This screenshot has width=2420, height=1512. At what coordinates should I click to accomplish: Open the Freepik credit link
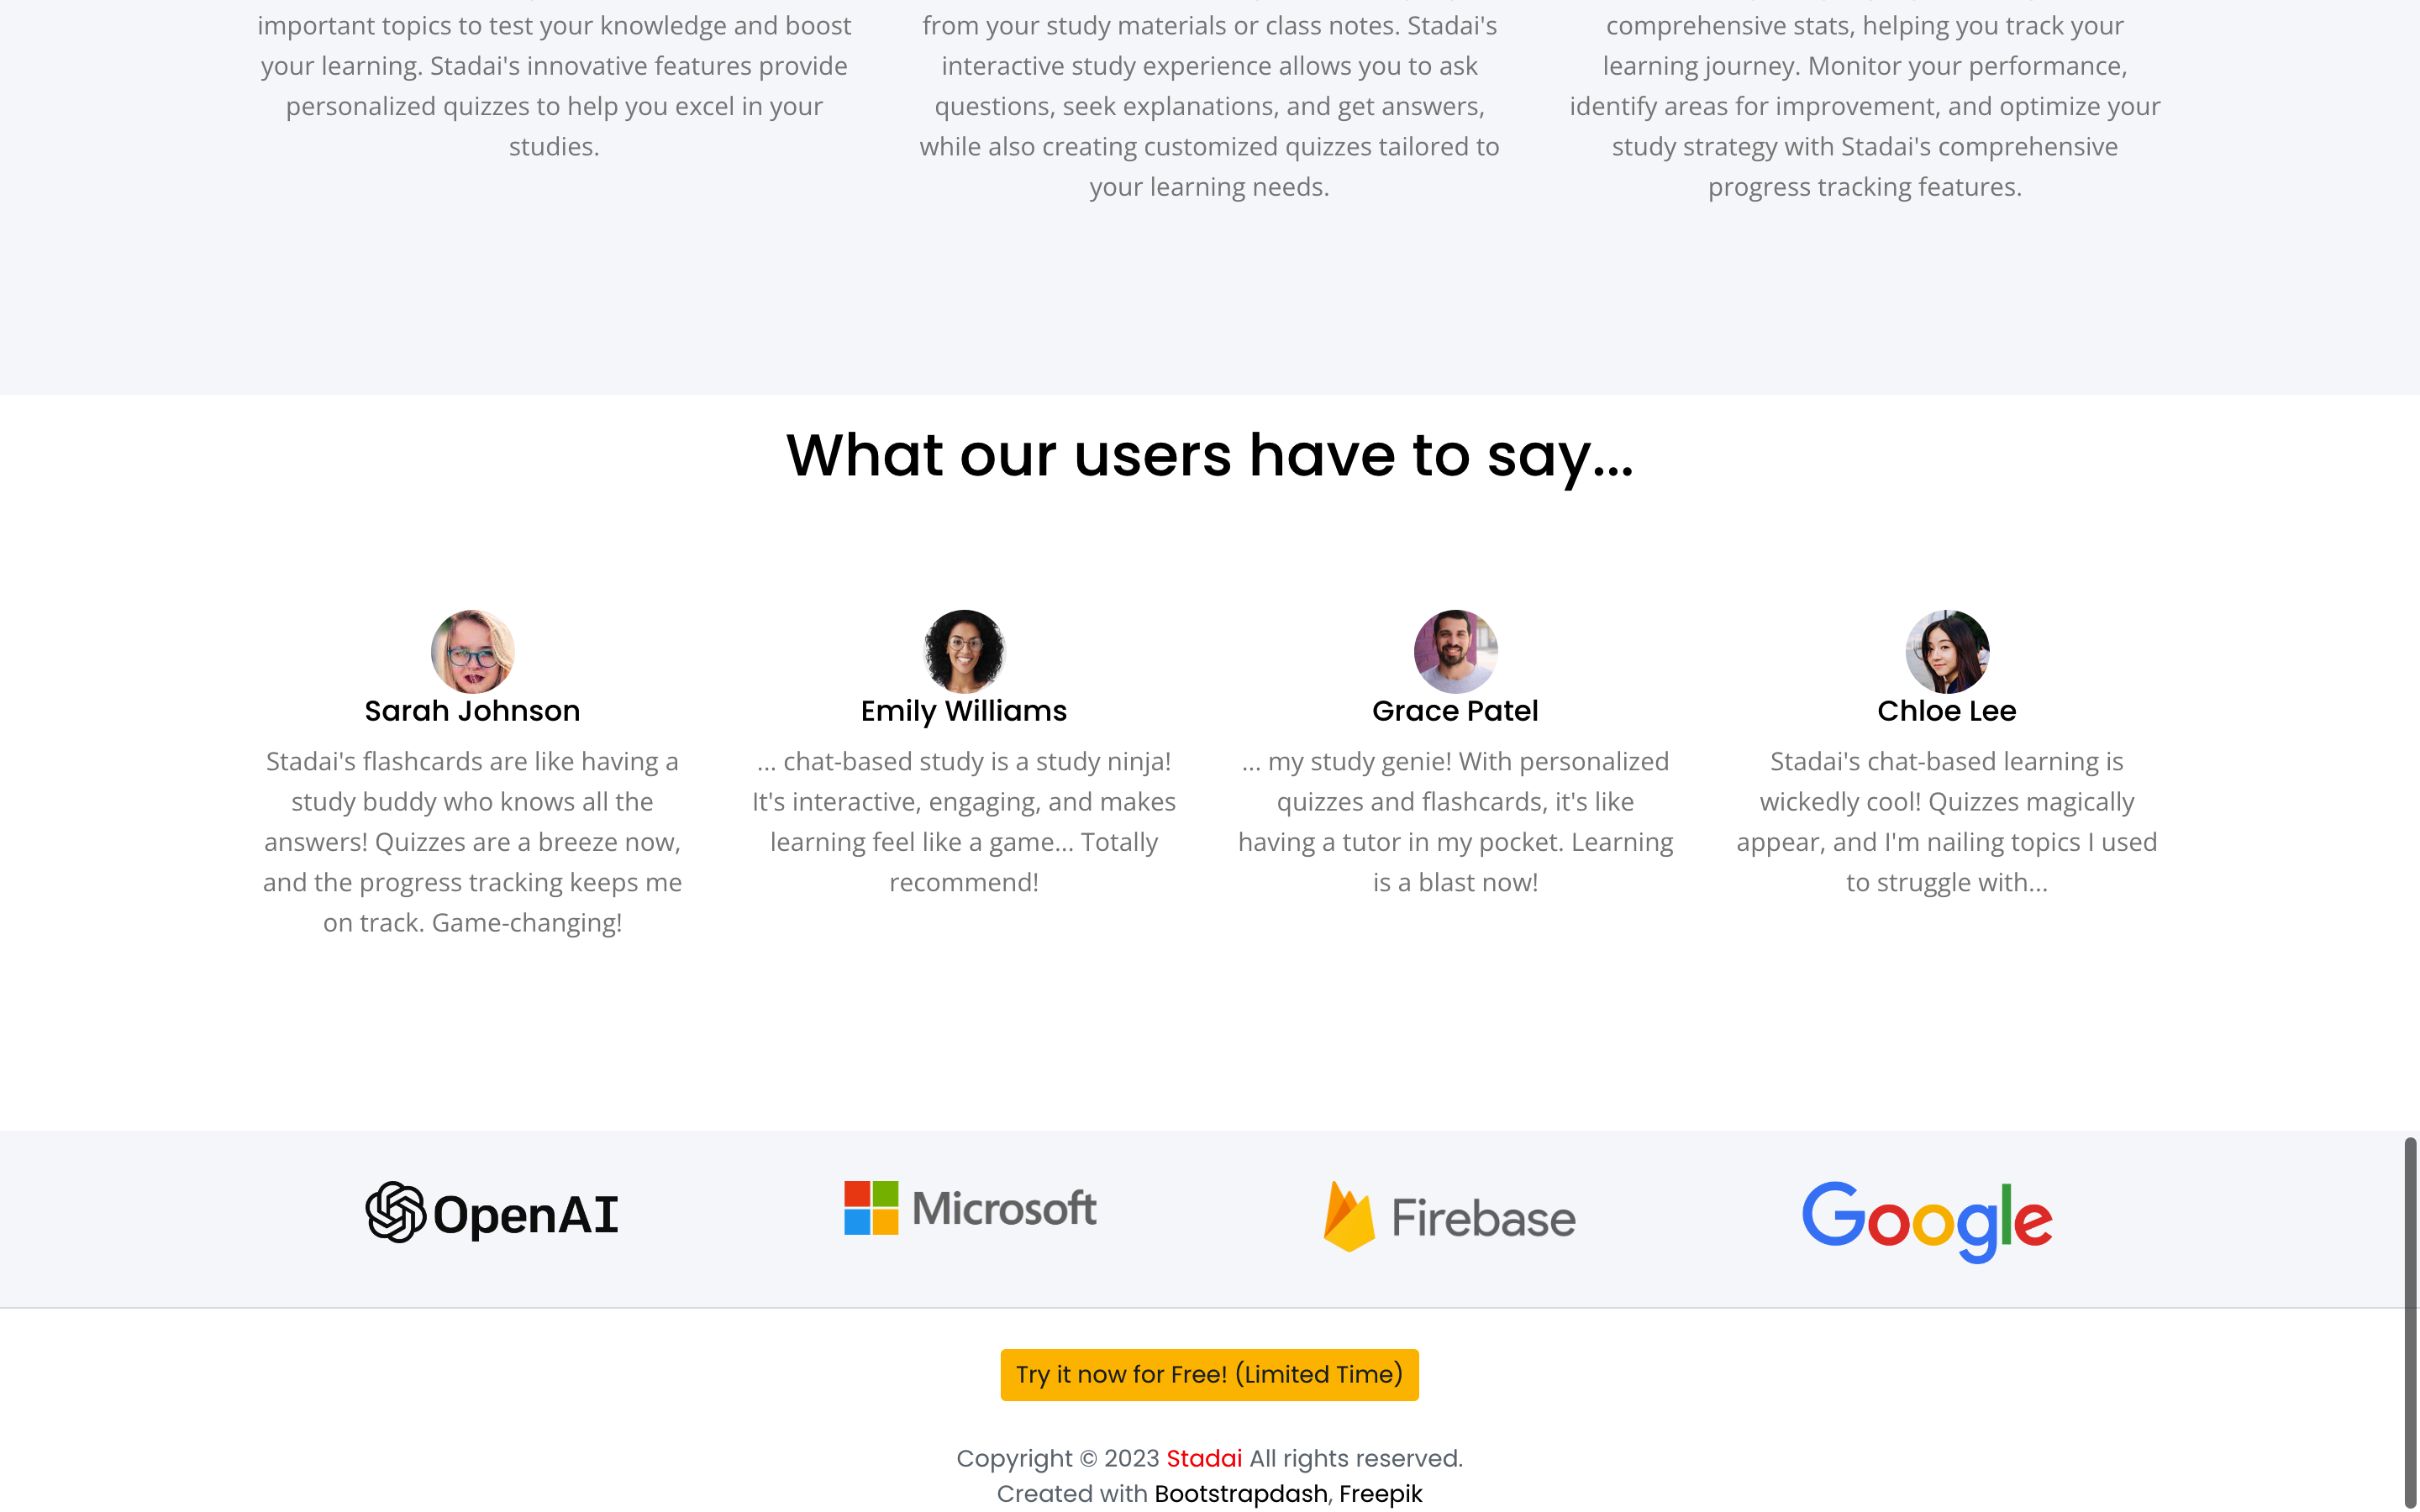tap(1380, 1493)
